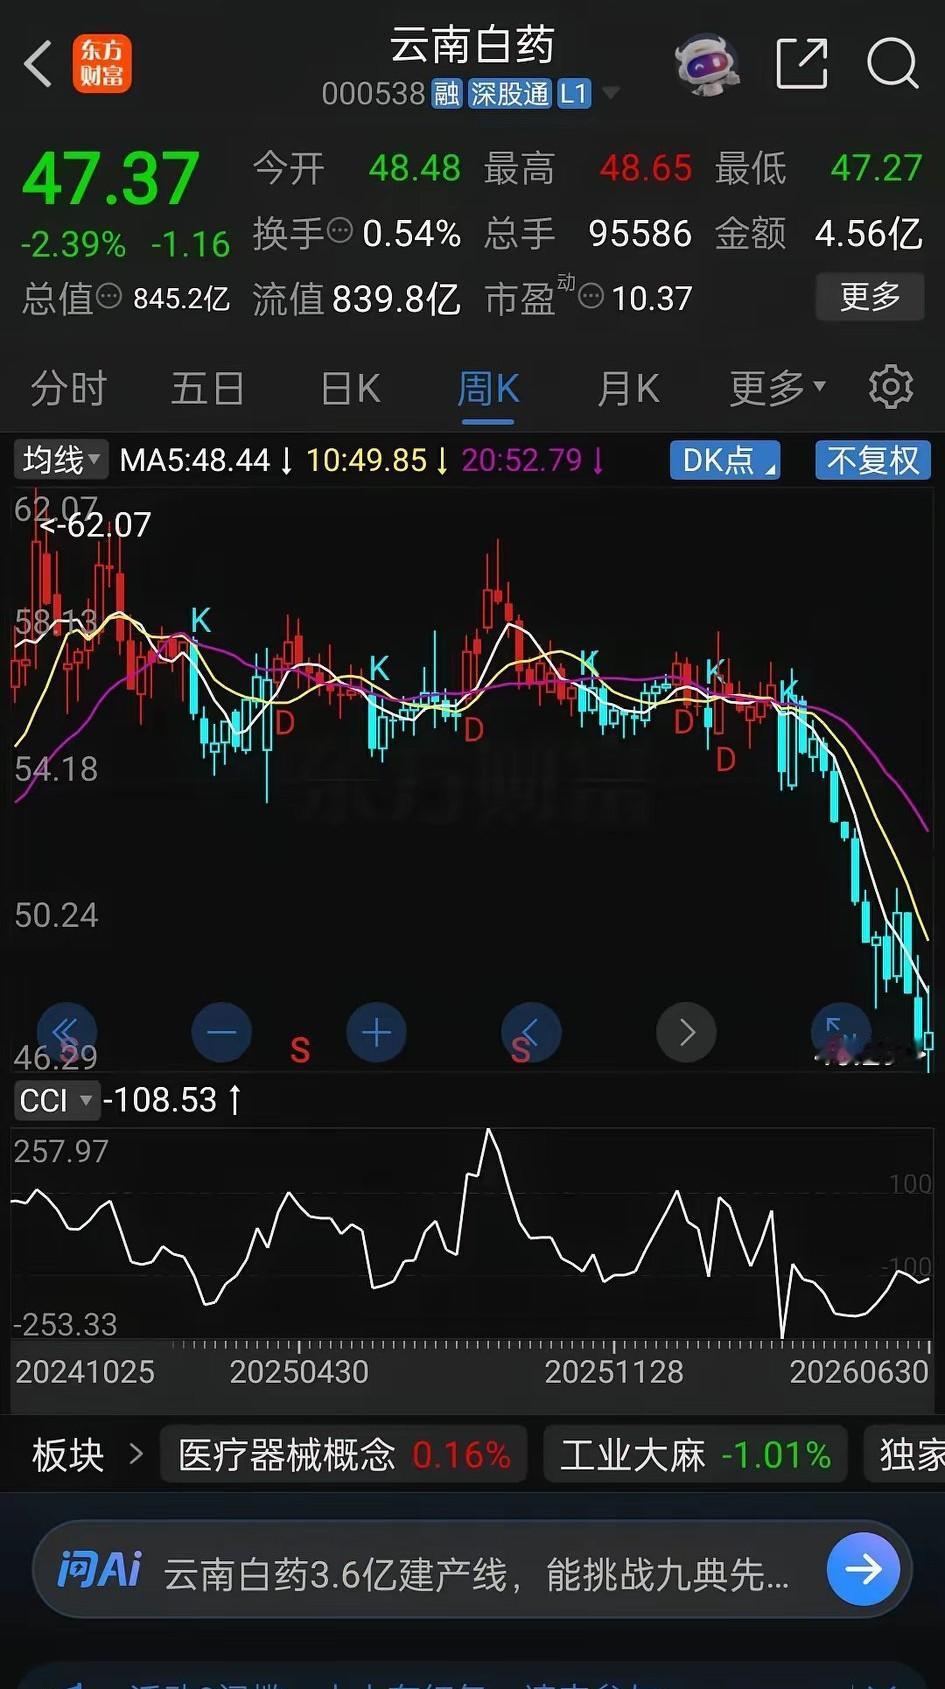Switch to 日K tab
The width and height of the screenshot is (945, 1689).
[350, 387]
